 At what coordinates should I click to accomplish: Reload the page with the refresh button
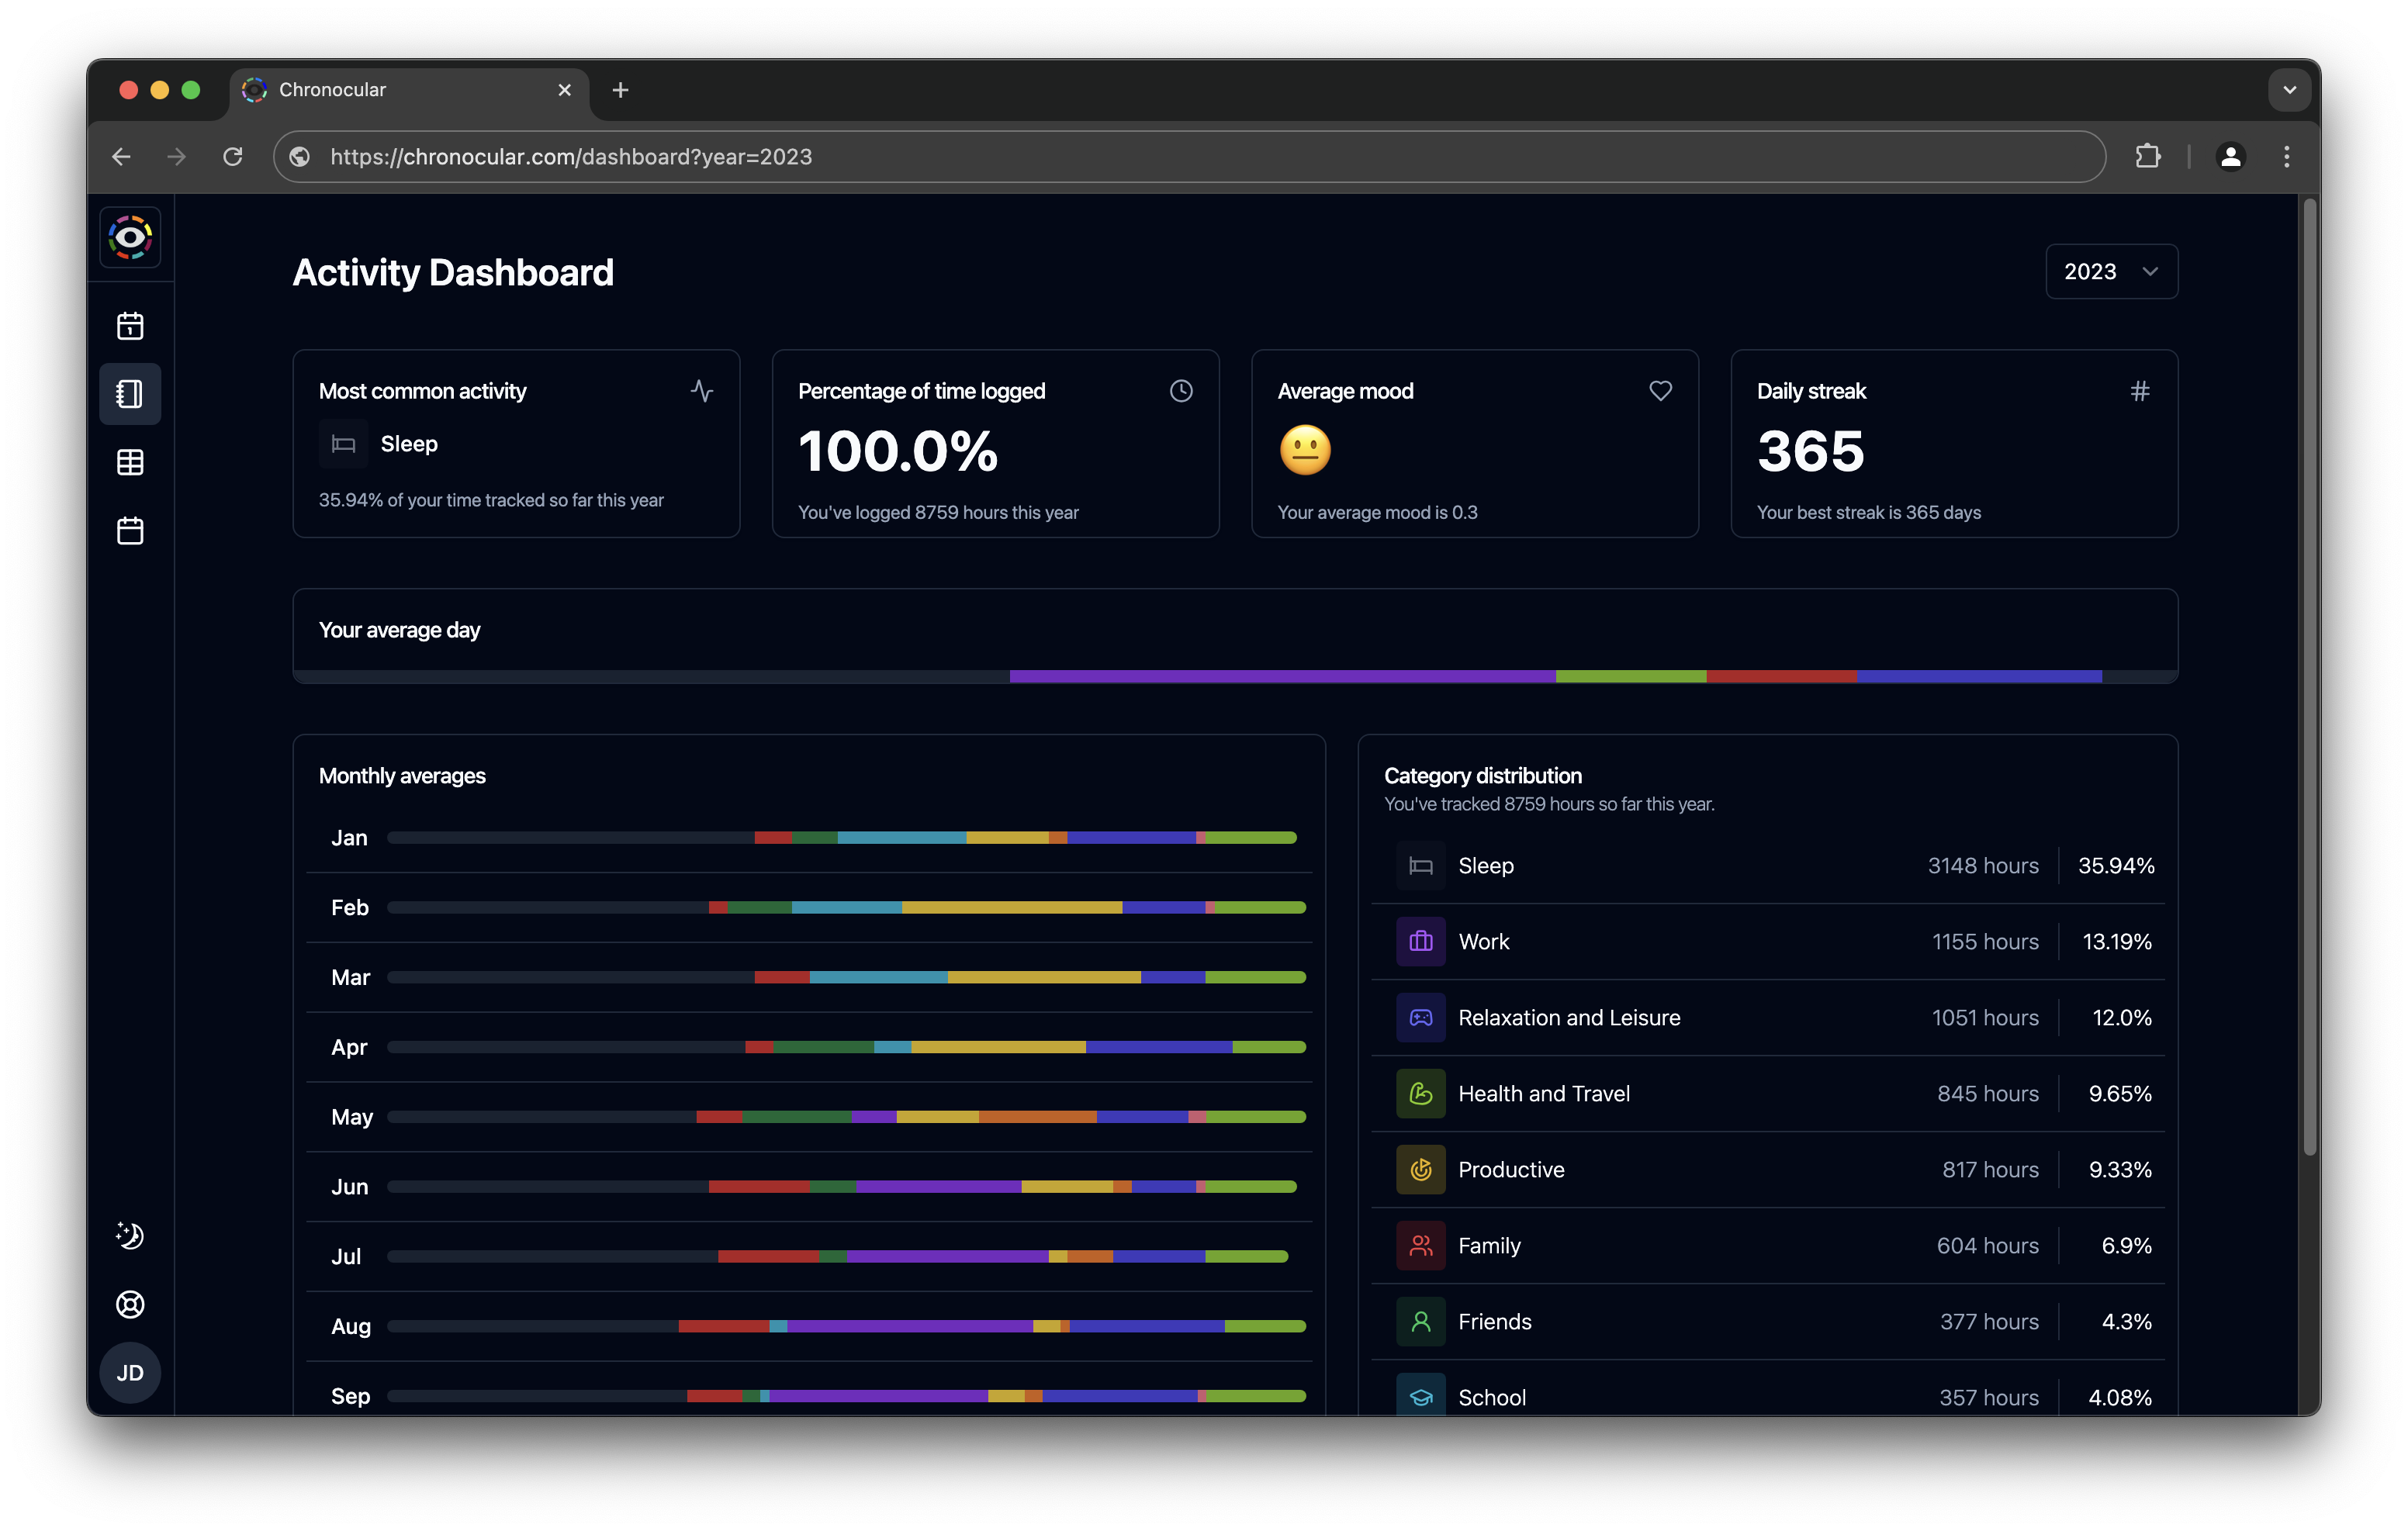(233, 157)
